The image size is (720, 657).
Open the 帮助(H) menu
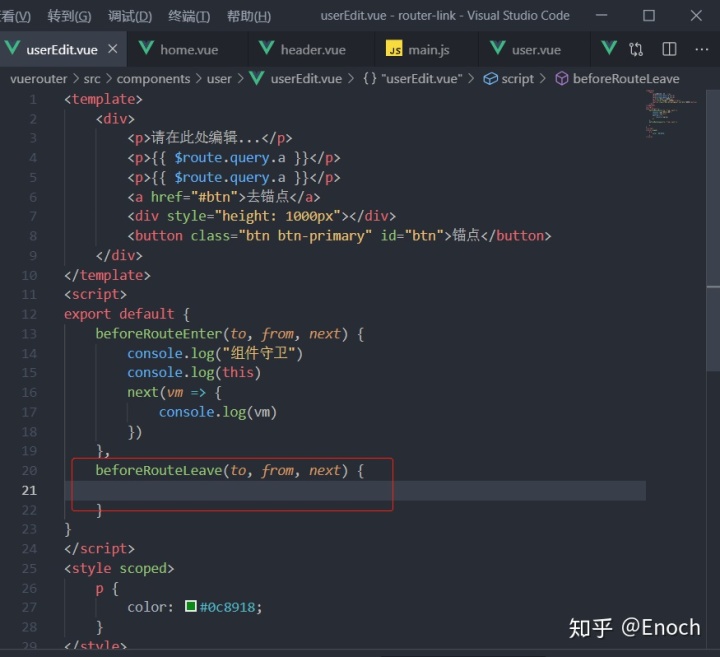coord(249,16)
